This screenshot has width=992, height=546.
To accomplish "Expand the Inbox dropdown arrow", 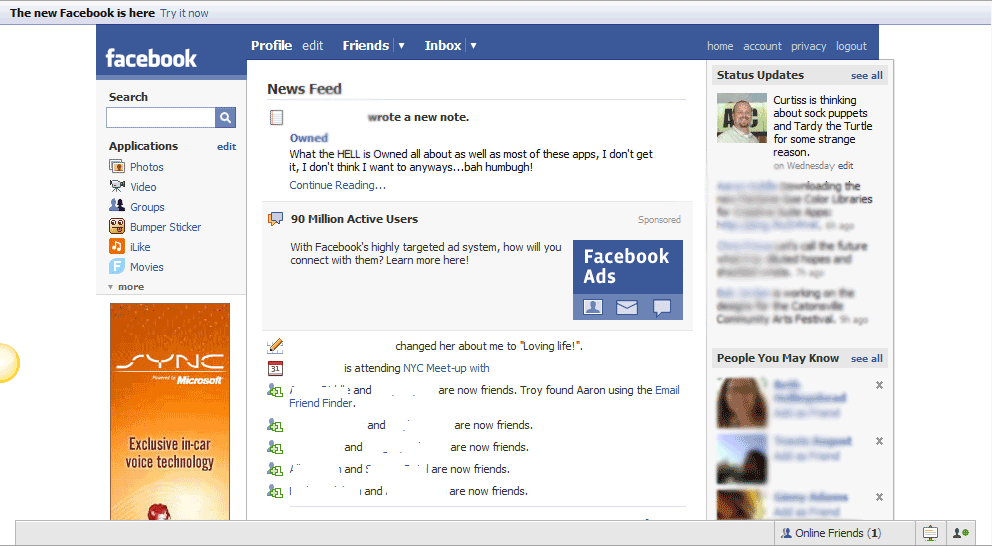I will 473,46.
